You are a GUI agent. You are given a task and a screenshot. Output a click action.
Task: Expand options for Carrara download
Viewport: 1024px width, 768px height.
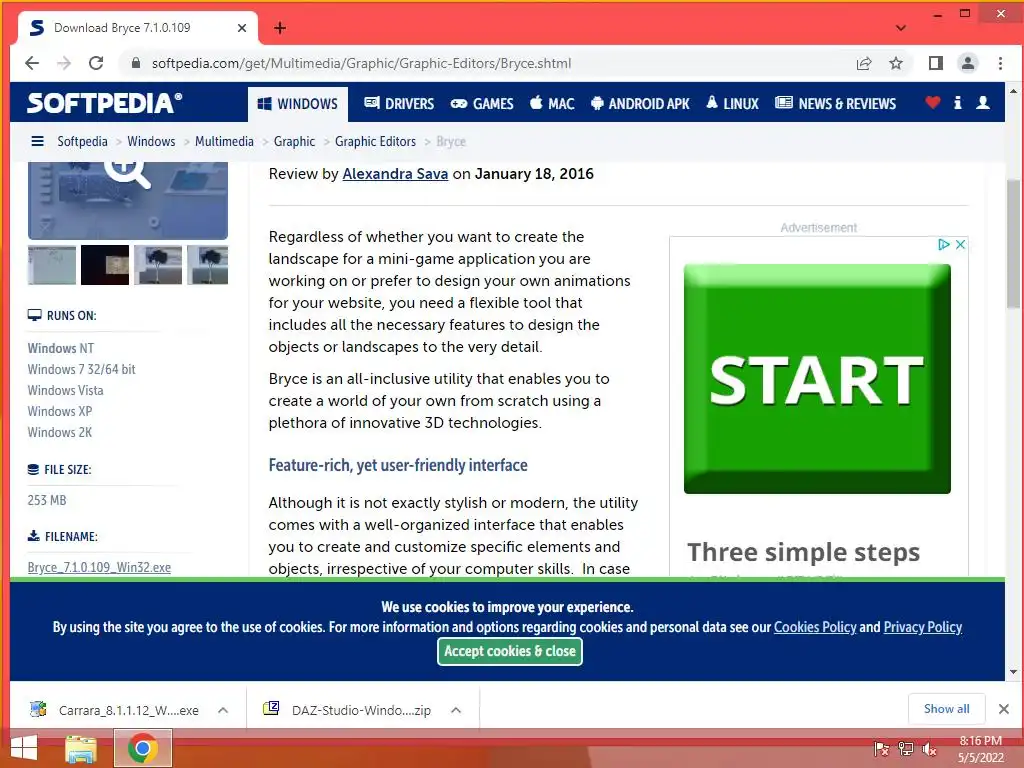tap(223, 710)
